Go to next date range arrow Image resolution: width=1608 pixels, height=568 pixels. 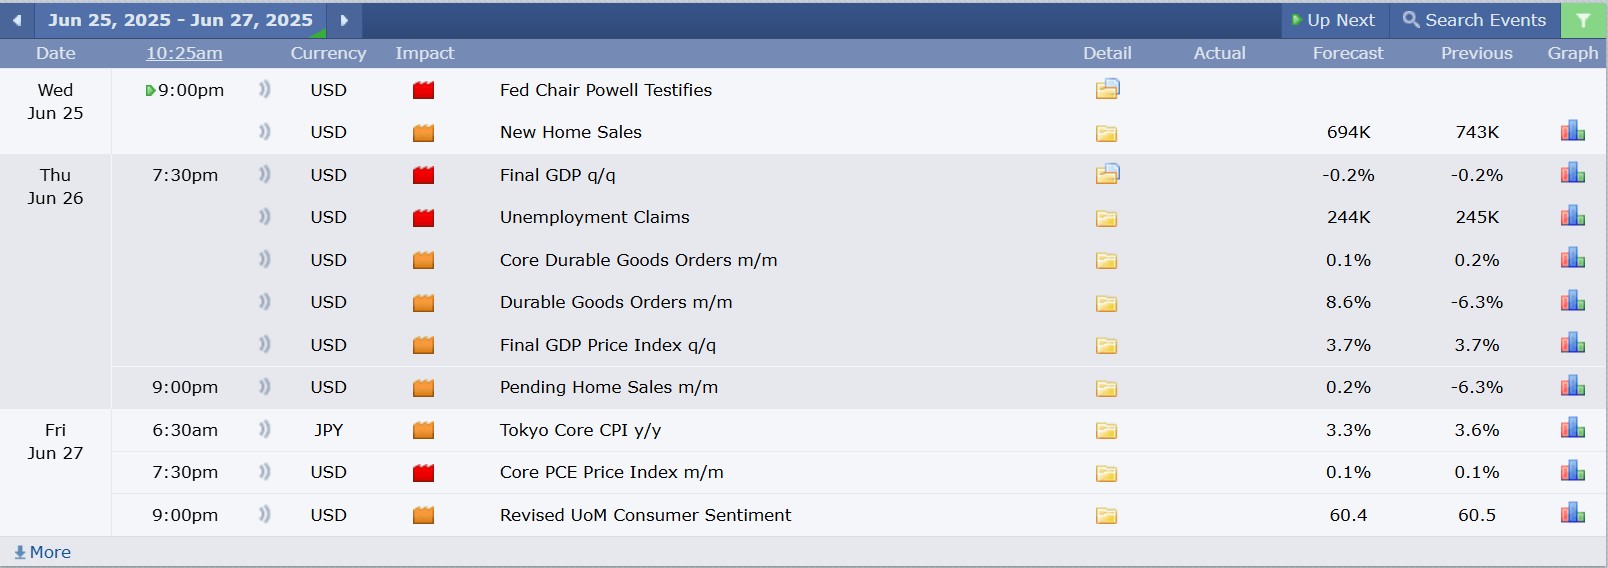pos(344,20)
